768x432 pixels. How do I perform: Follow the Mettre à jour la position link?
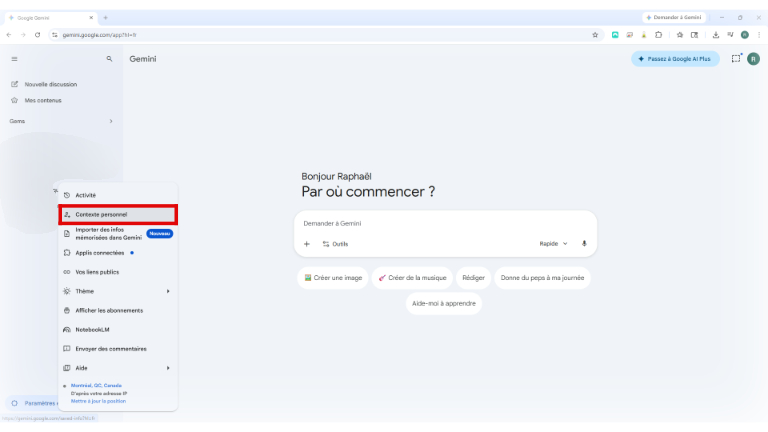point(97,401)
